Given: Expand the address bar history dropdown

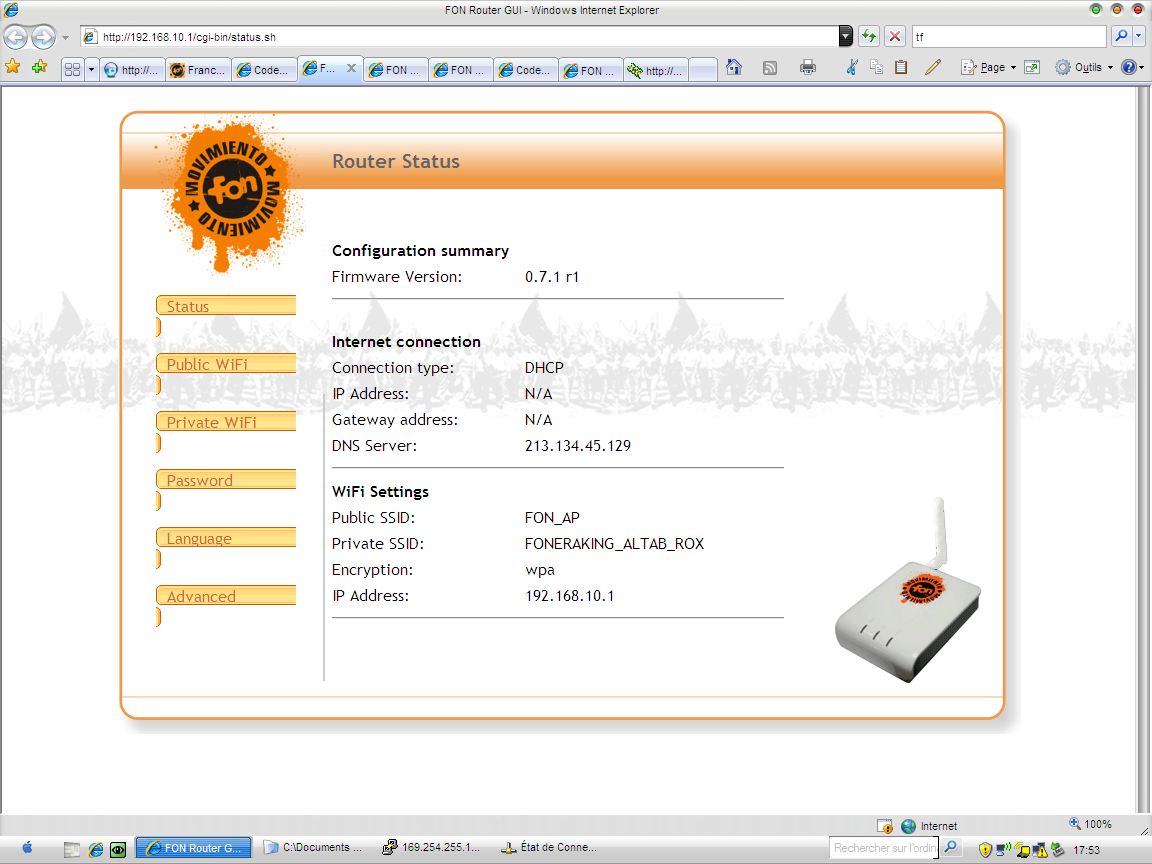Looking at the screenshot, I should point(846,36).
